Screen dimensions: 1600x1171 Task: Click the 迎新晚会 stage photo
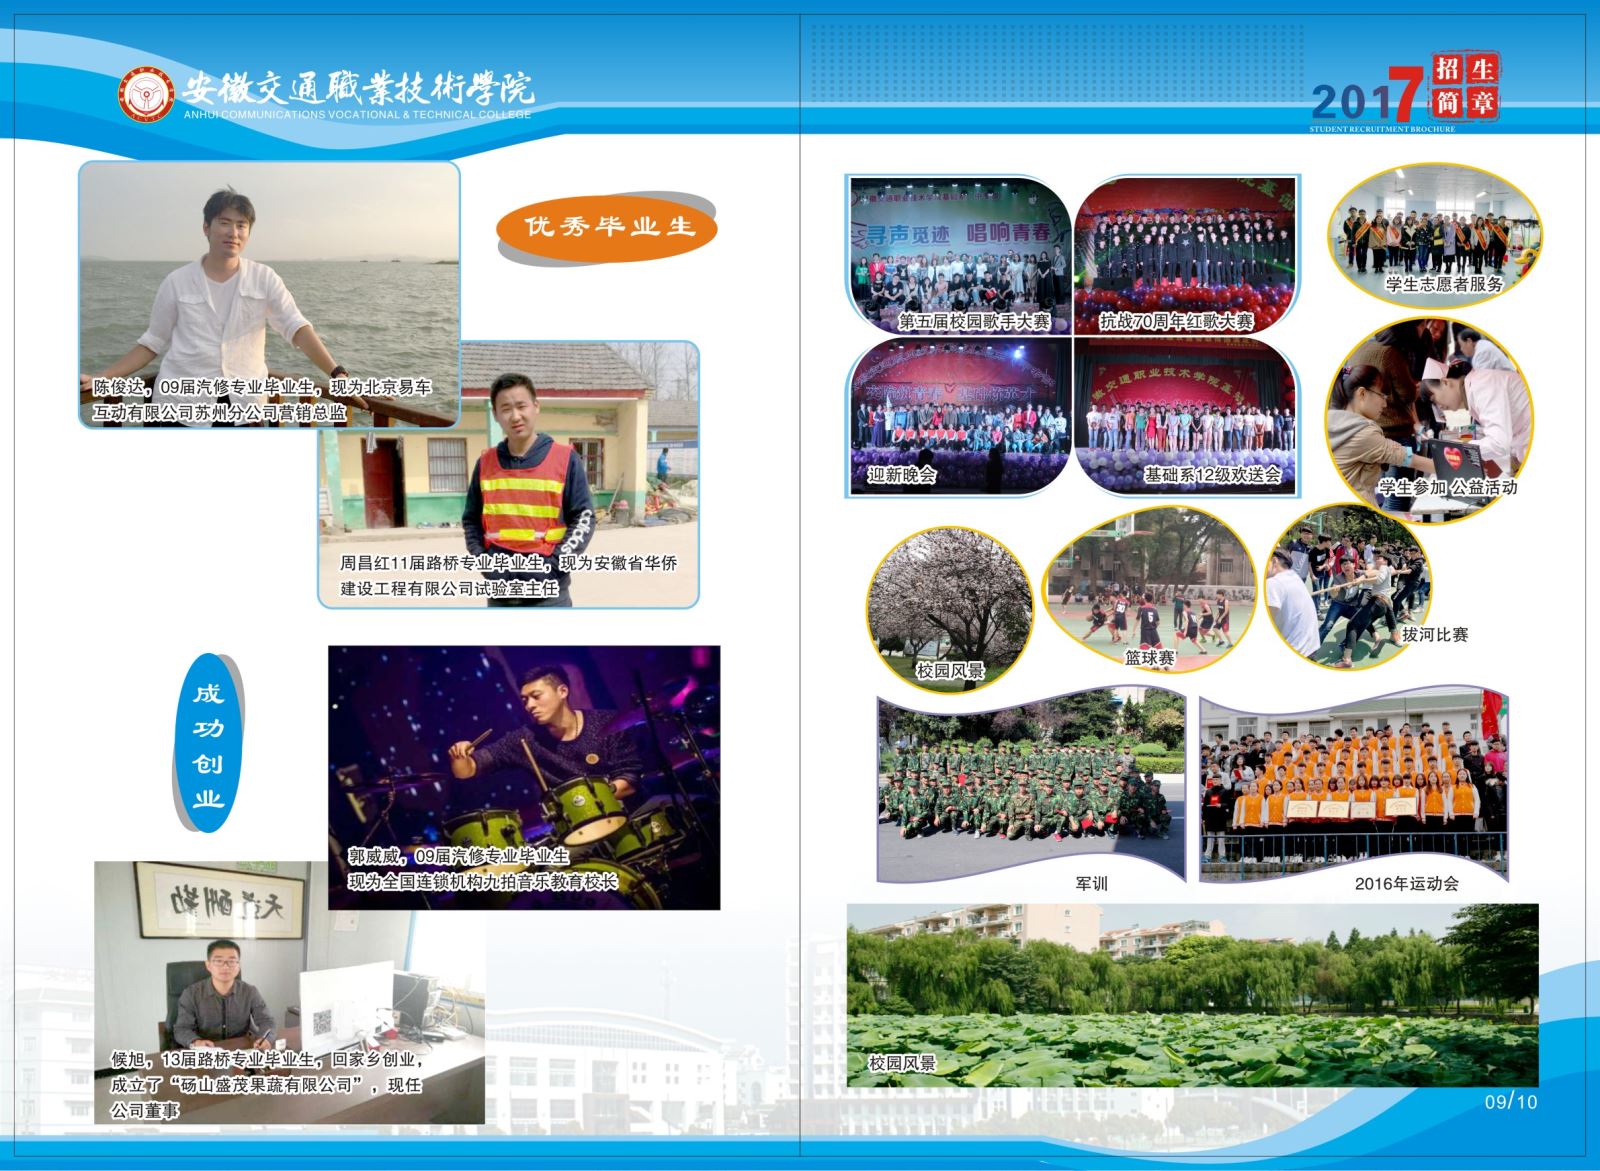click(958, 415)
